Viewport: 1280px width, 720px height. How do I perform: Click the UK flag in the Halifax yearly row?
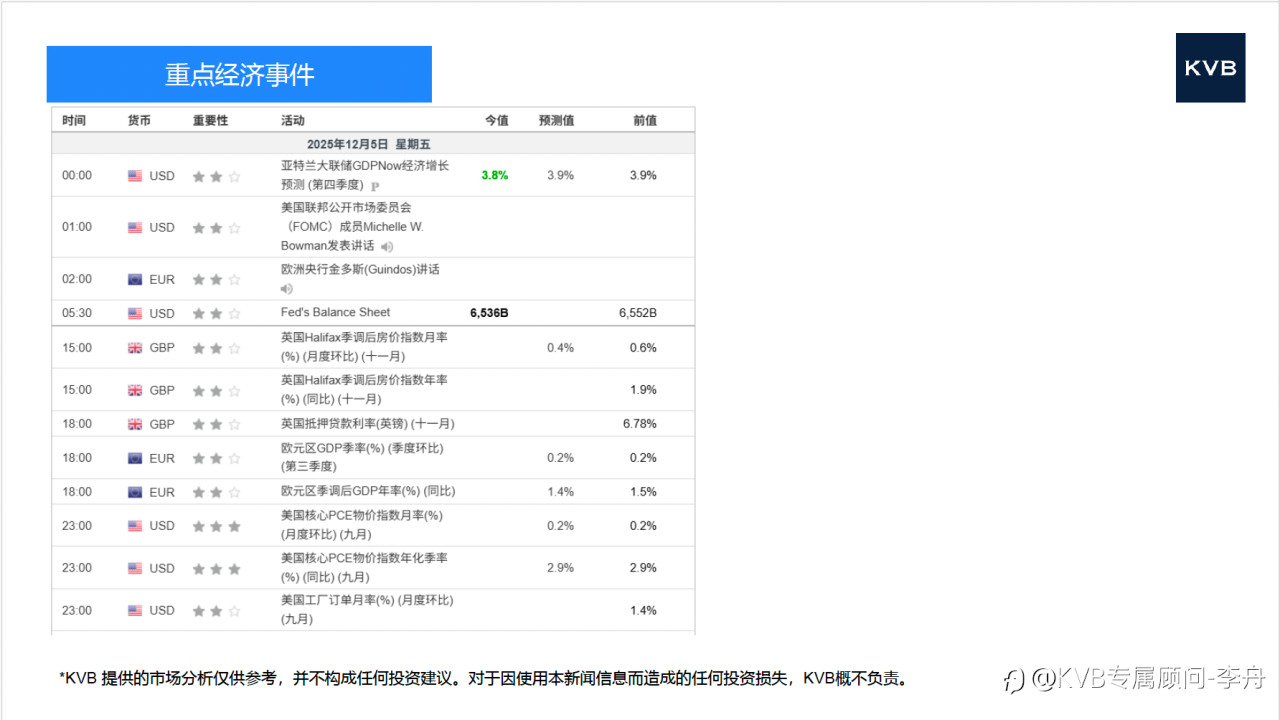coord(135,390)
